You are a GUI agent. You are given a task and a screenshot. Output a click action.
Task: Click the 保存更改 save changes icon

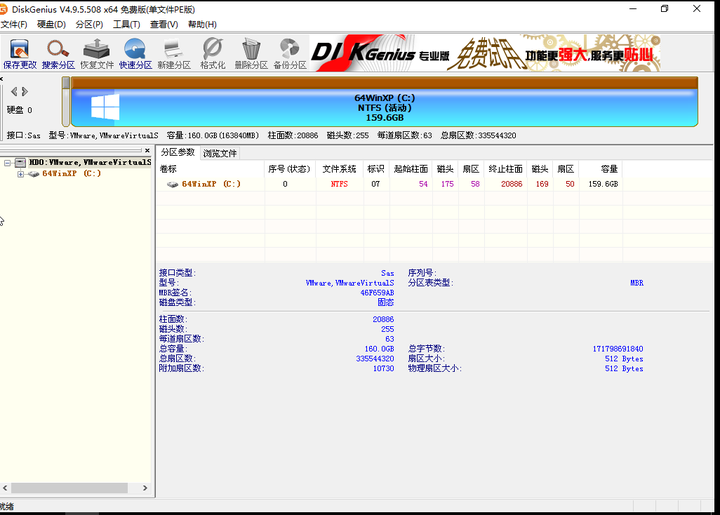pyautogui.click(x=20, y=54)
